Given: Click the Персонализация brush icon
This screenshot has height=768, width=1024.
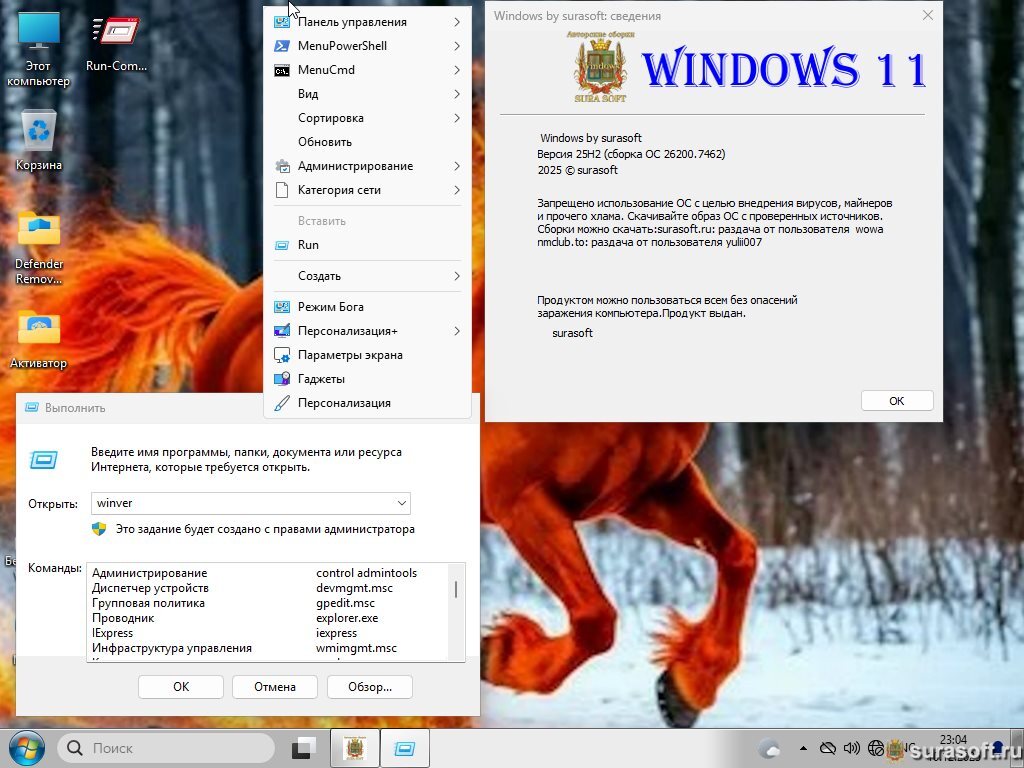Looking at the screenshot, I should 281,403.
